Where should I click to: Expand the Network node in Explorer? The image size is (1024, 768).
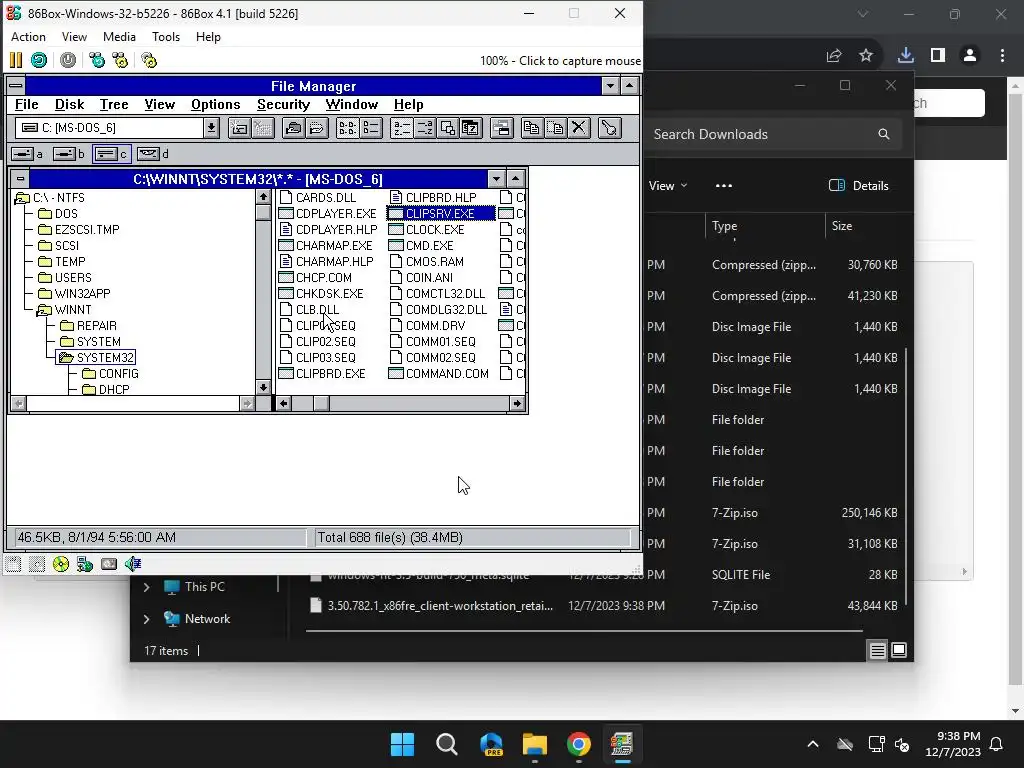(x=146, y=619)
